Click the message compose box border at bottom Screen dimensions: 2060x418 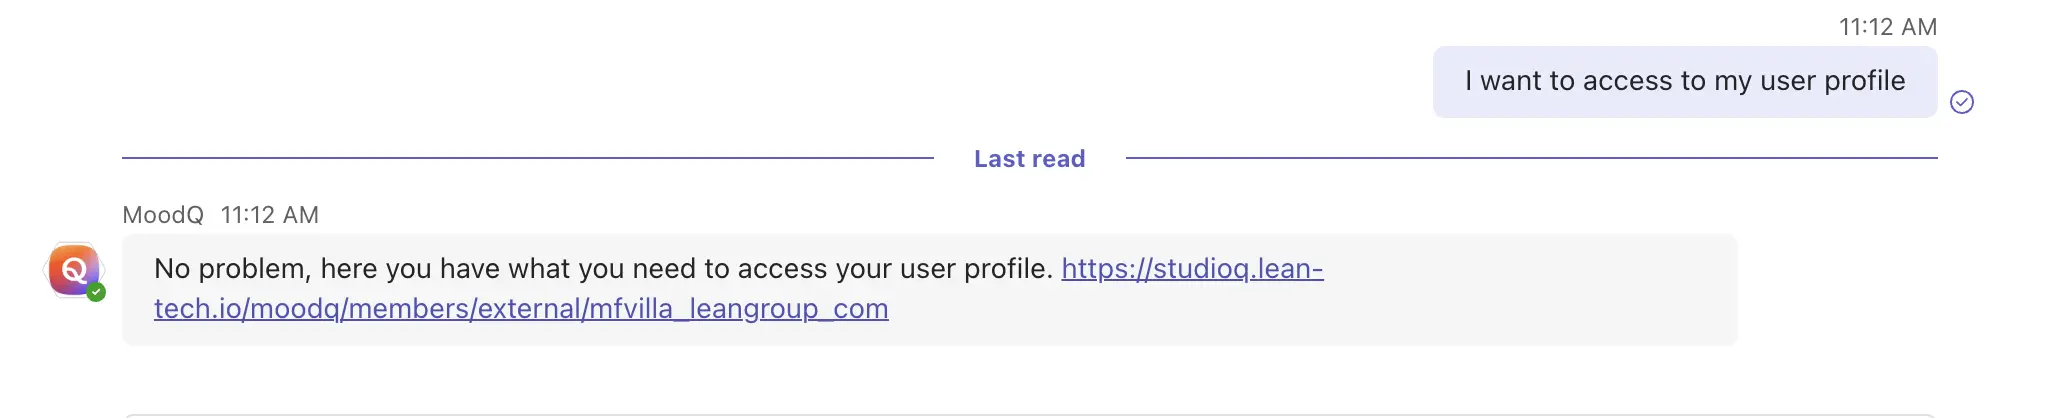coord(1030,414)
